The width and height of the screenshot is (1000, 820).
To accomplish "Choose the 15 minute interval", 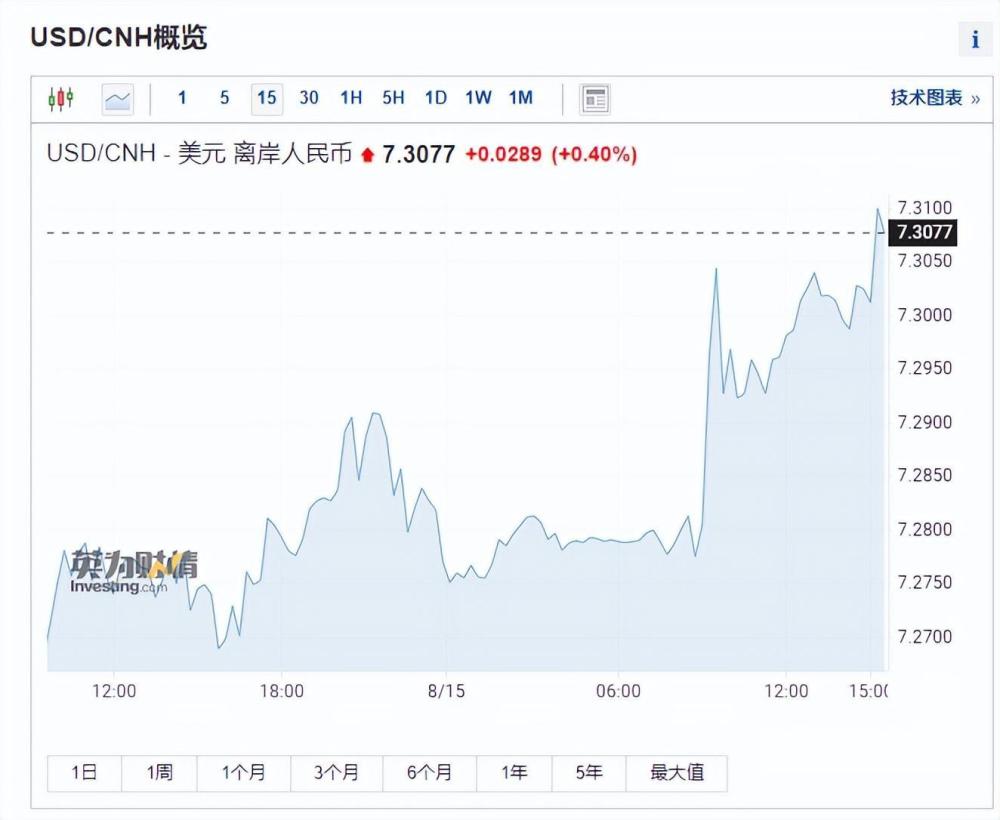I will [x=267, y=99].
